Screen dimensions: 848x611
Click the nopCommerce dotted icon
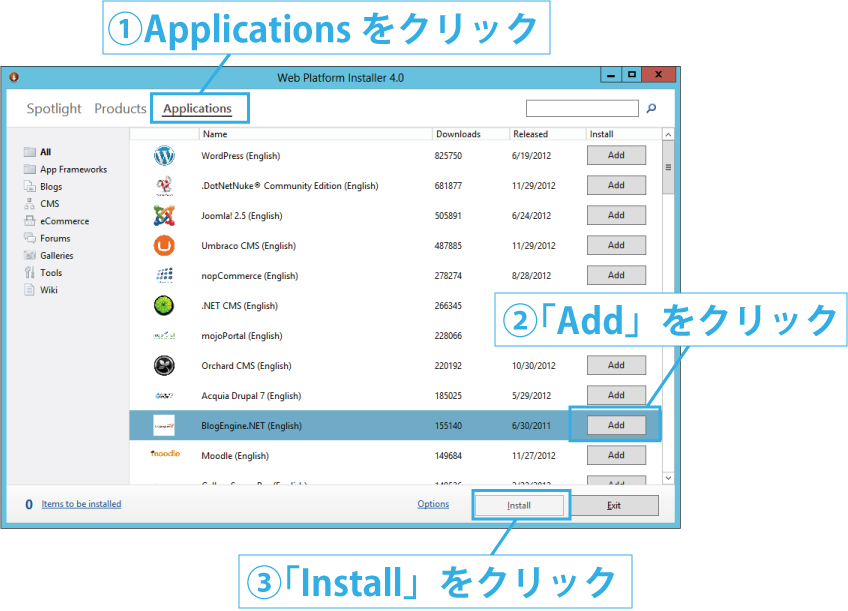[x=164, y=276]
